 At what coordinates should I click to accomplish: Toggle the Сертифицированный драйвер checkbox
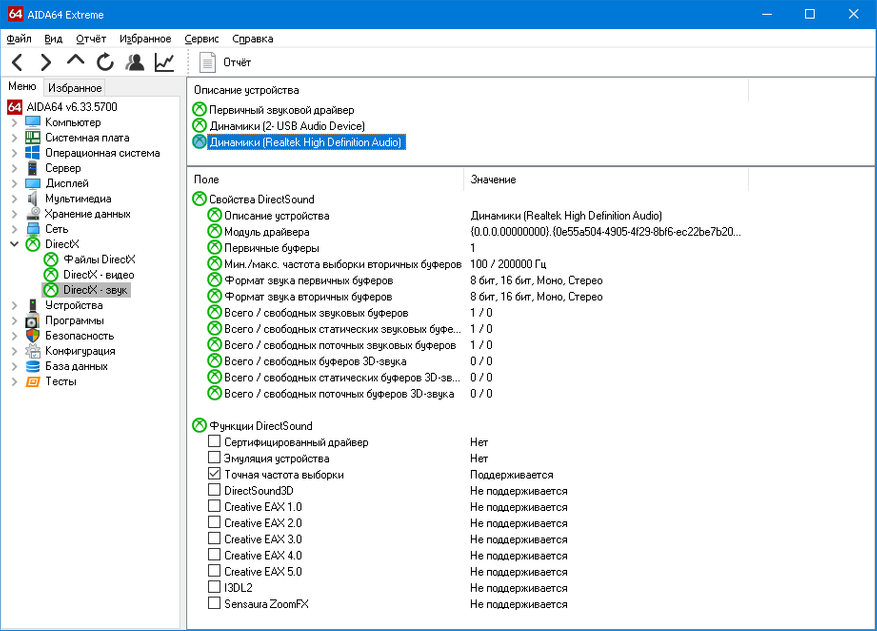coord(214,441)
